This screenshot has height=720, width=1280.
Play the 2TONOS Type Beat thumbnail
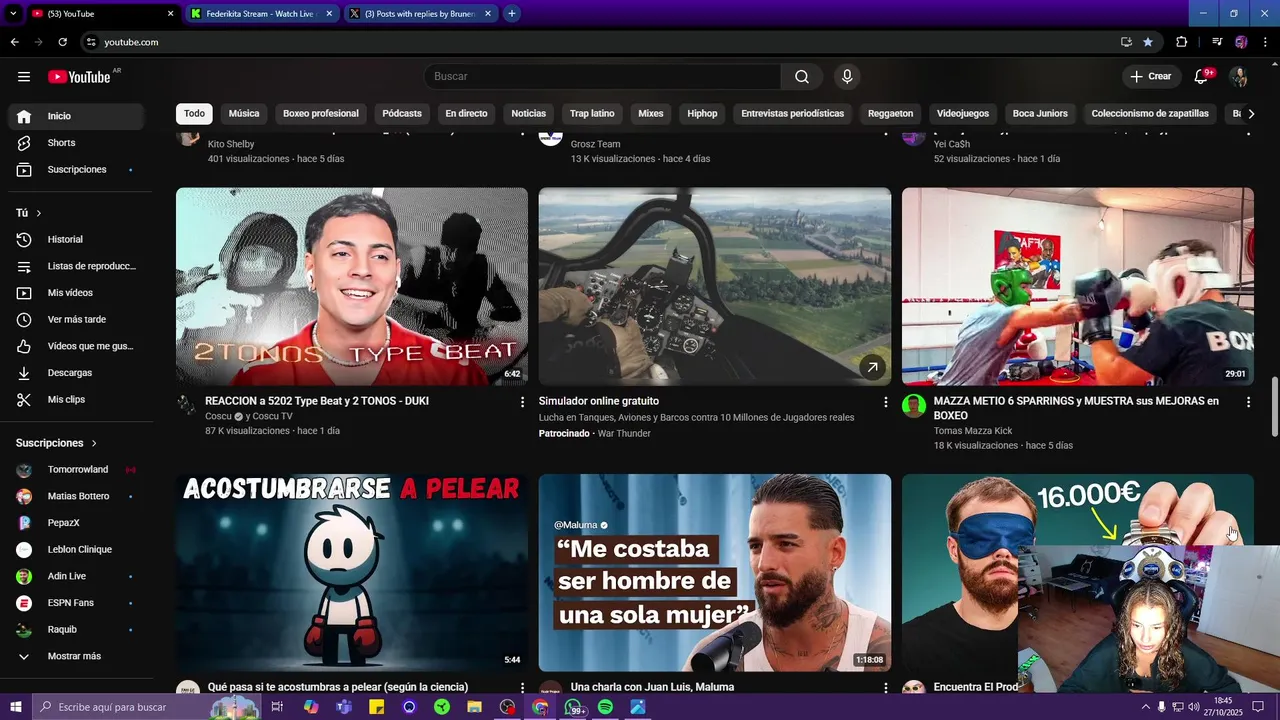click(352, 286)
